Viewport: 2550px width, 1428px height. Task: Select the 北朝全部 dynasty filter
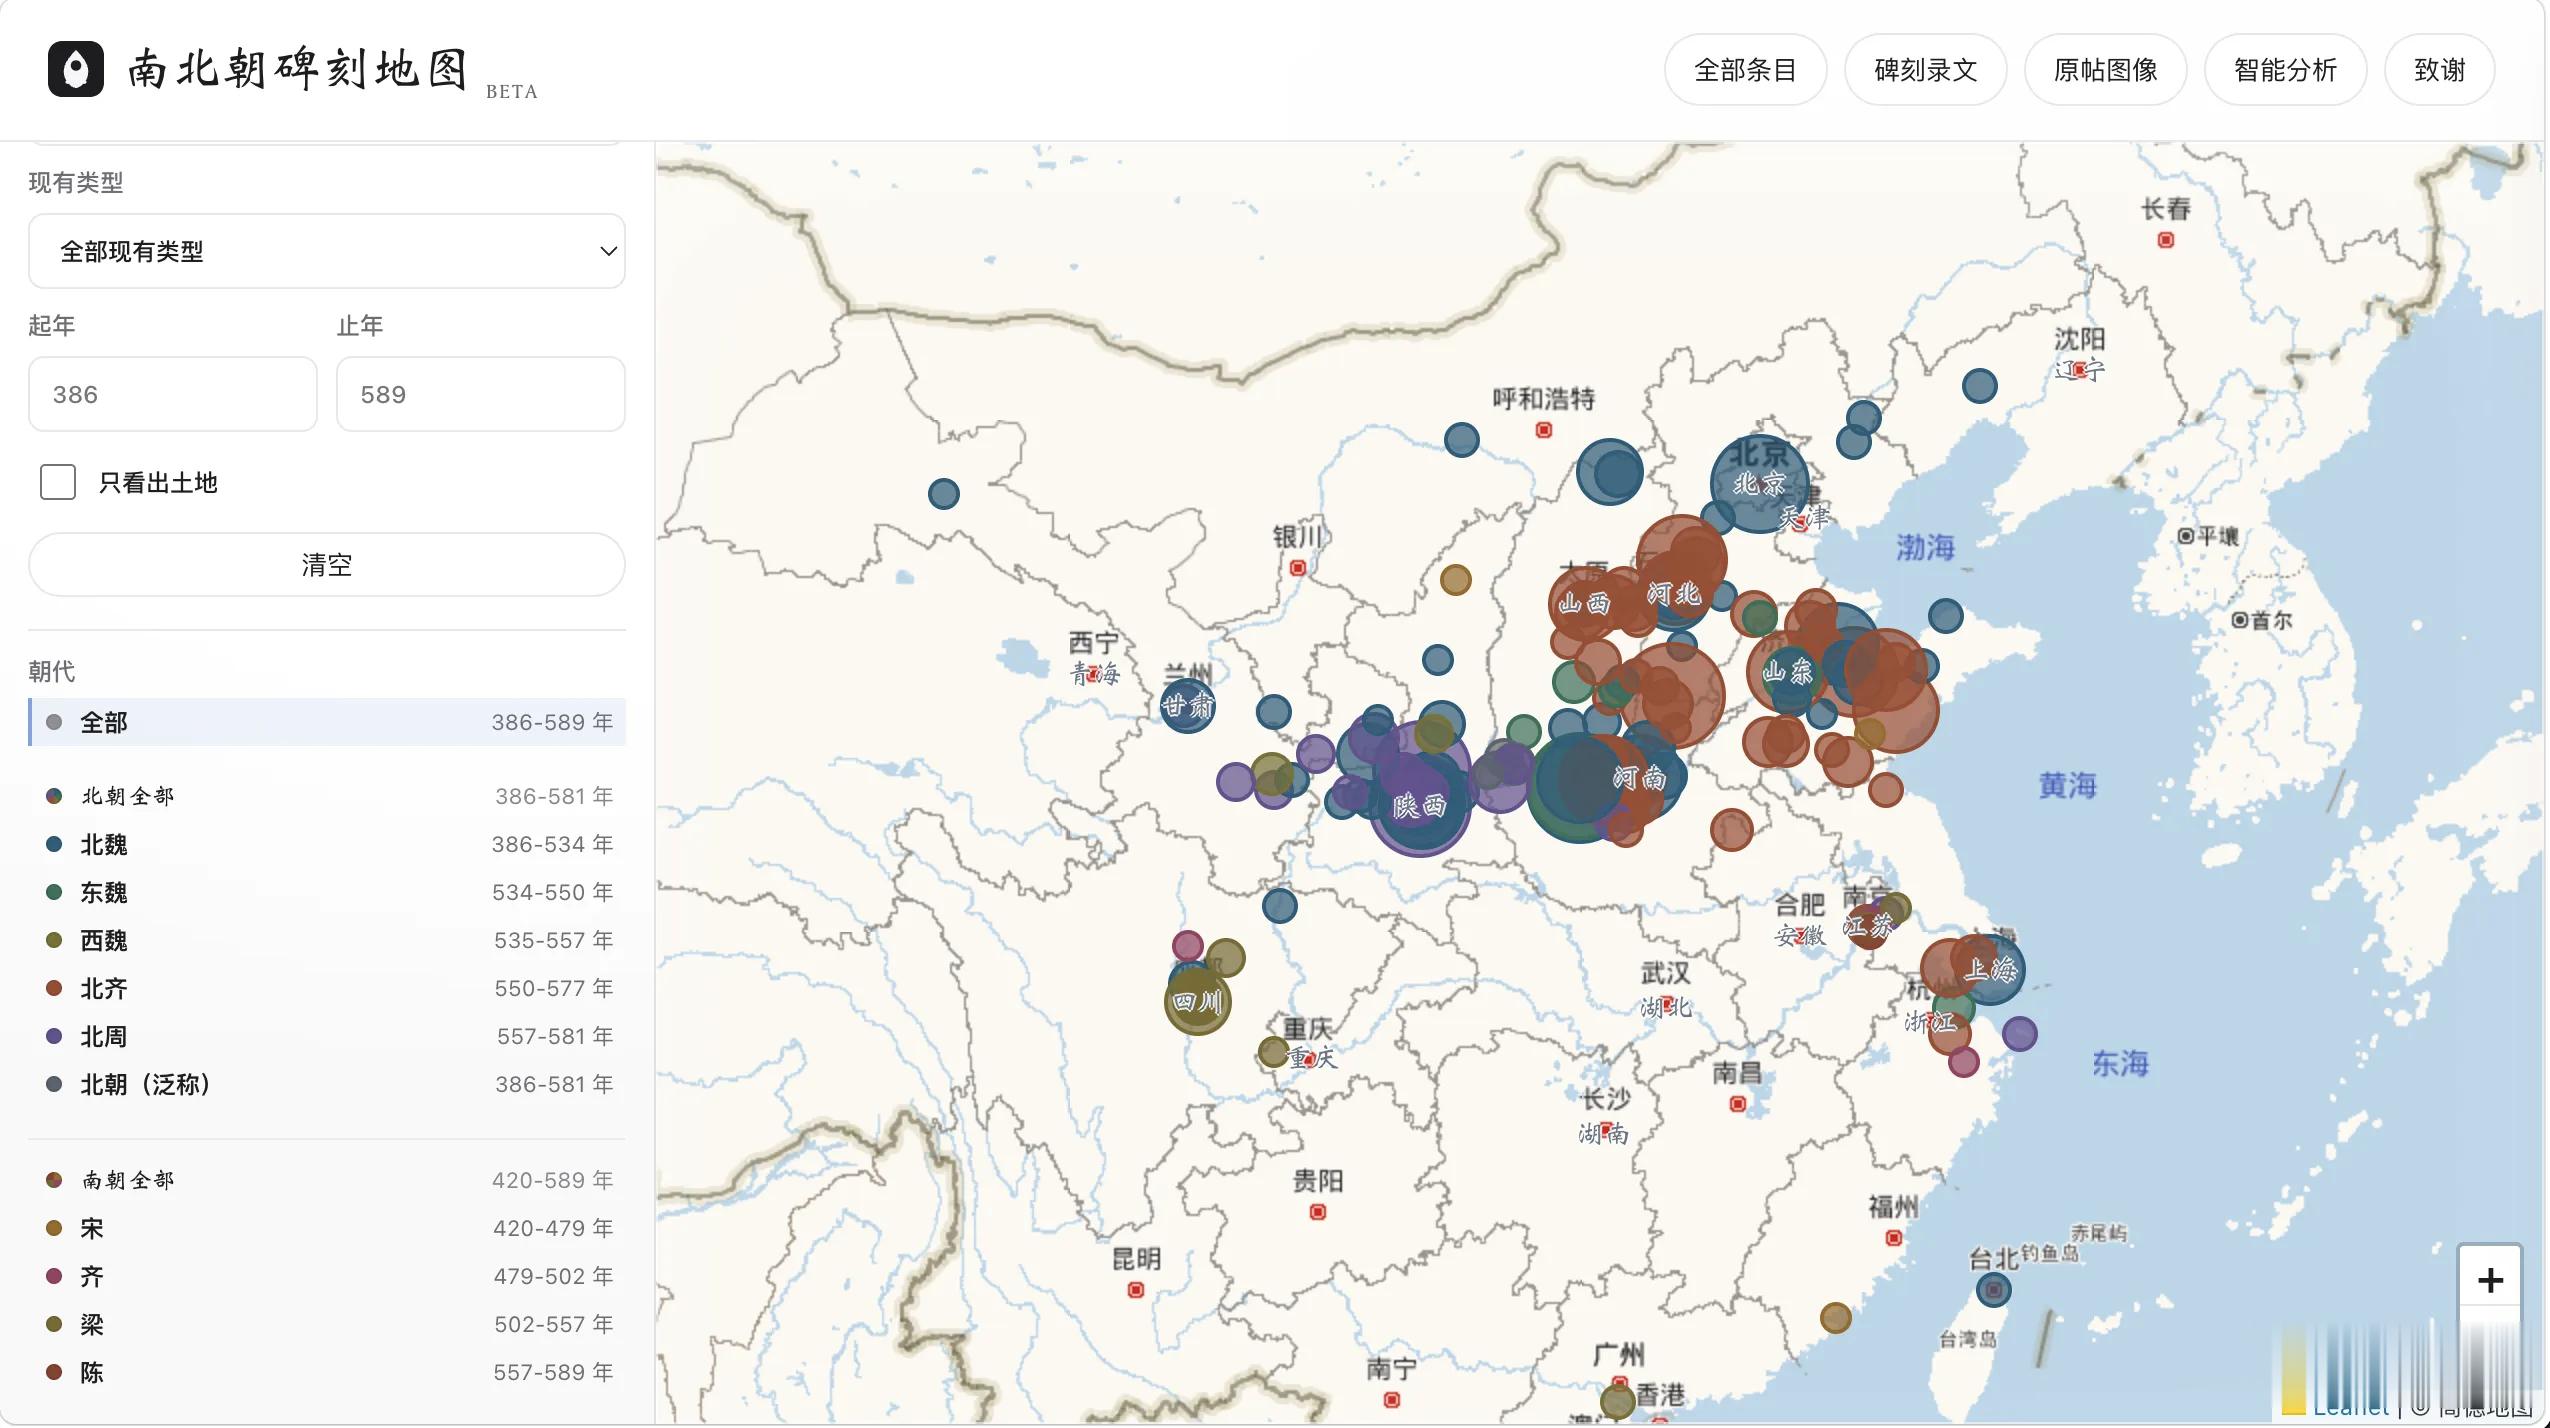coord(327,796)
